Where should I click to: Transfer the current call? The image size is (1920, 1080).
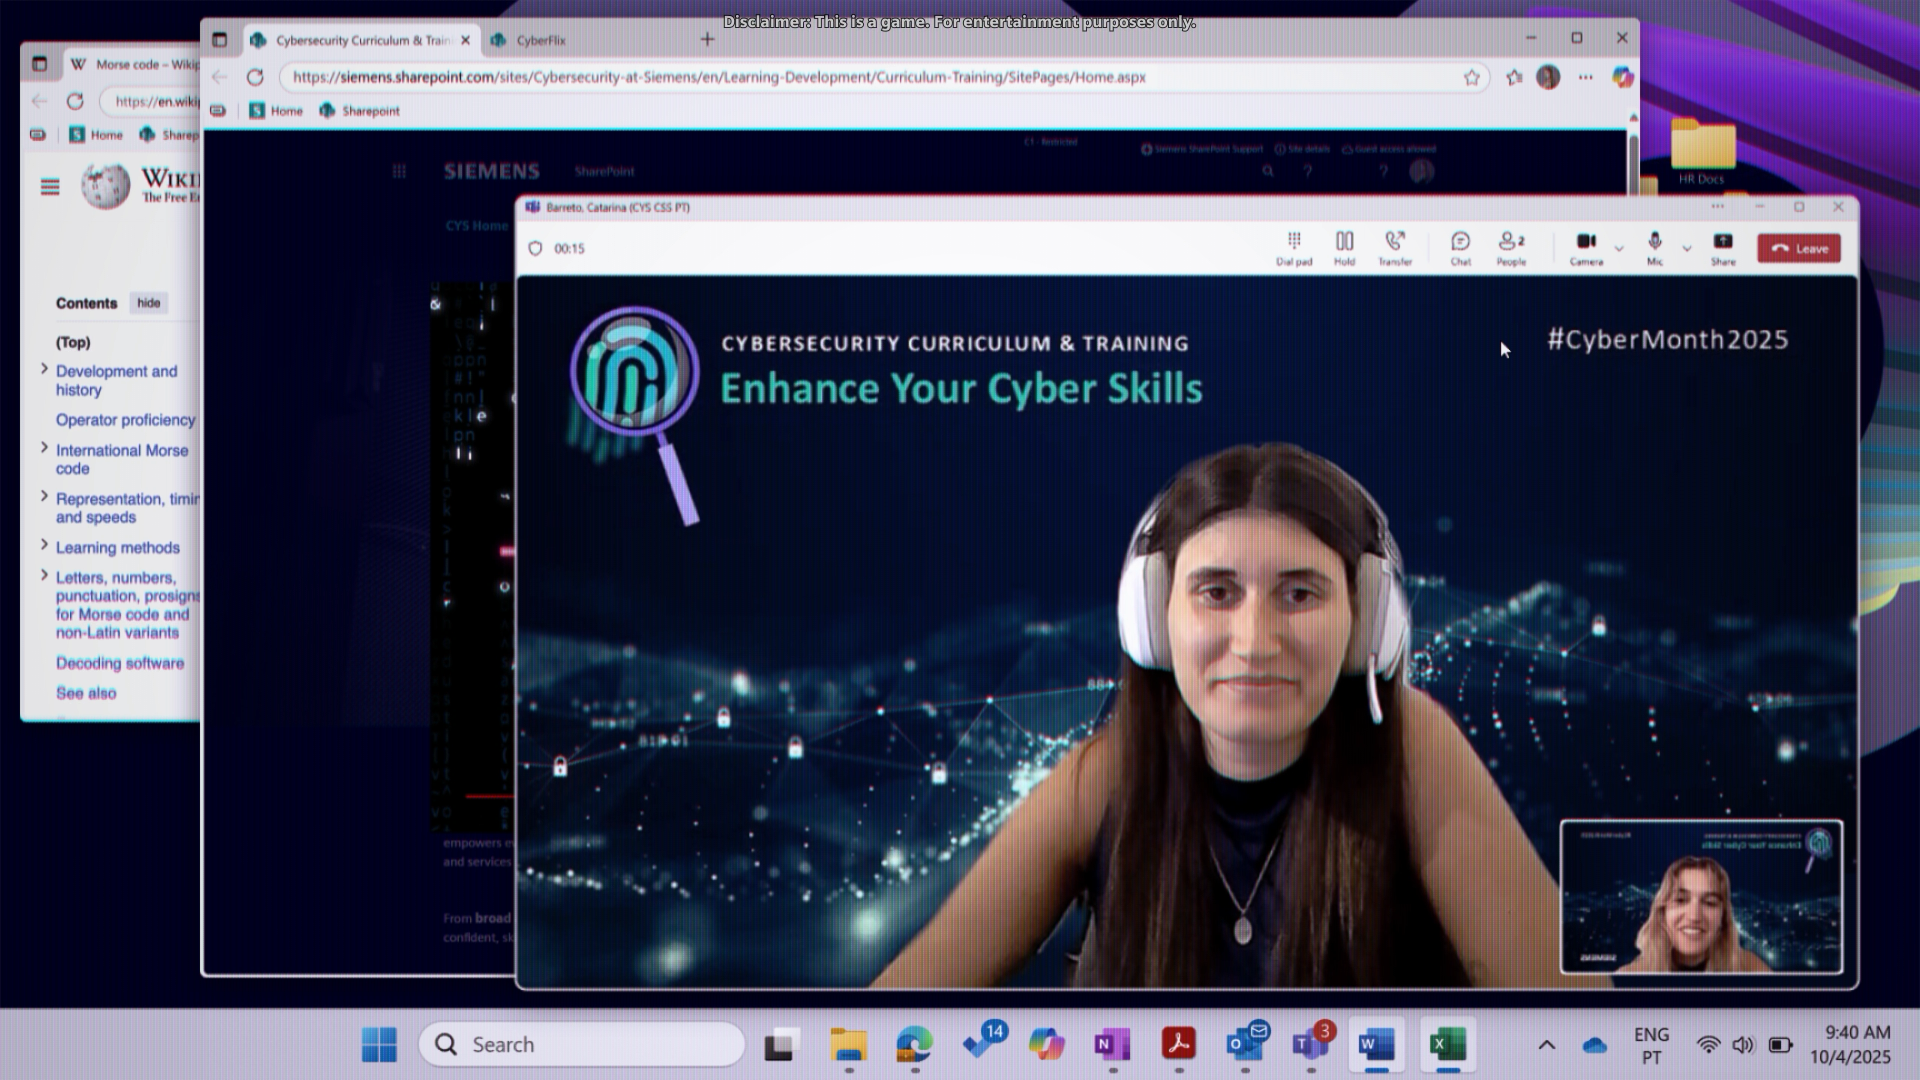(x=1396, y=248)
